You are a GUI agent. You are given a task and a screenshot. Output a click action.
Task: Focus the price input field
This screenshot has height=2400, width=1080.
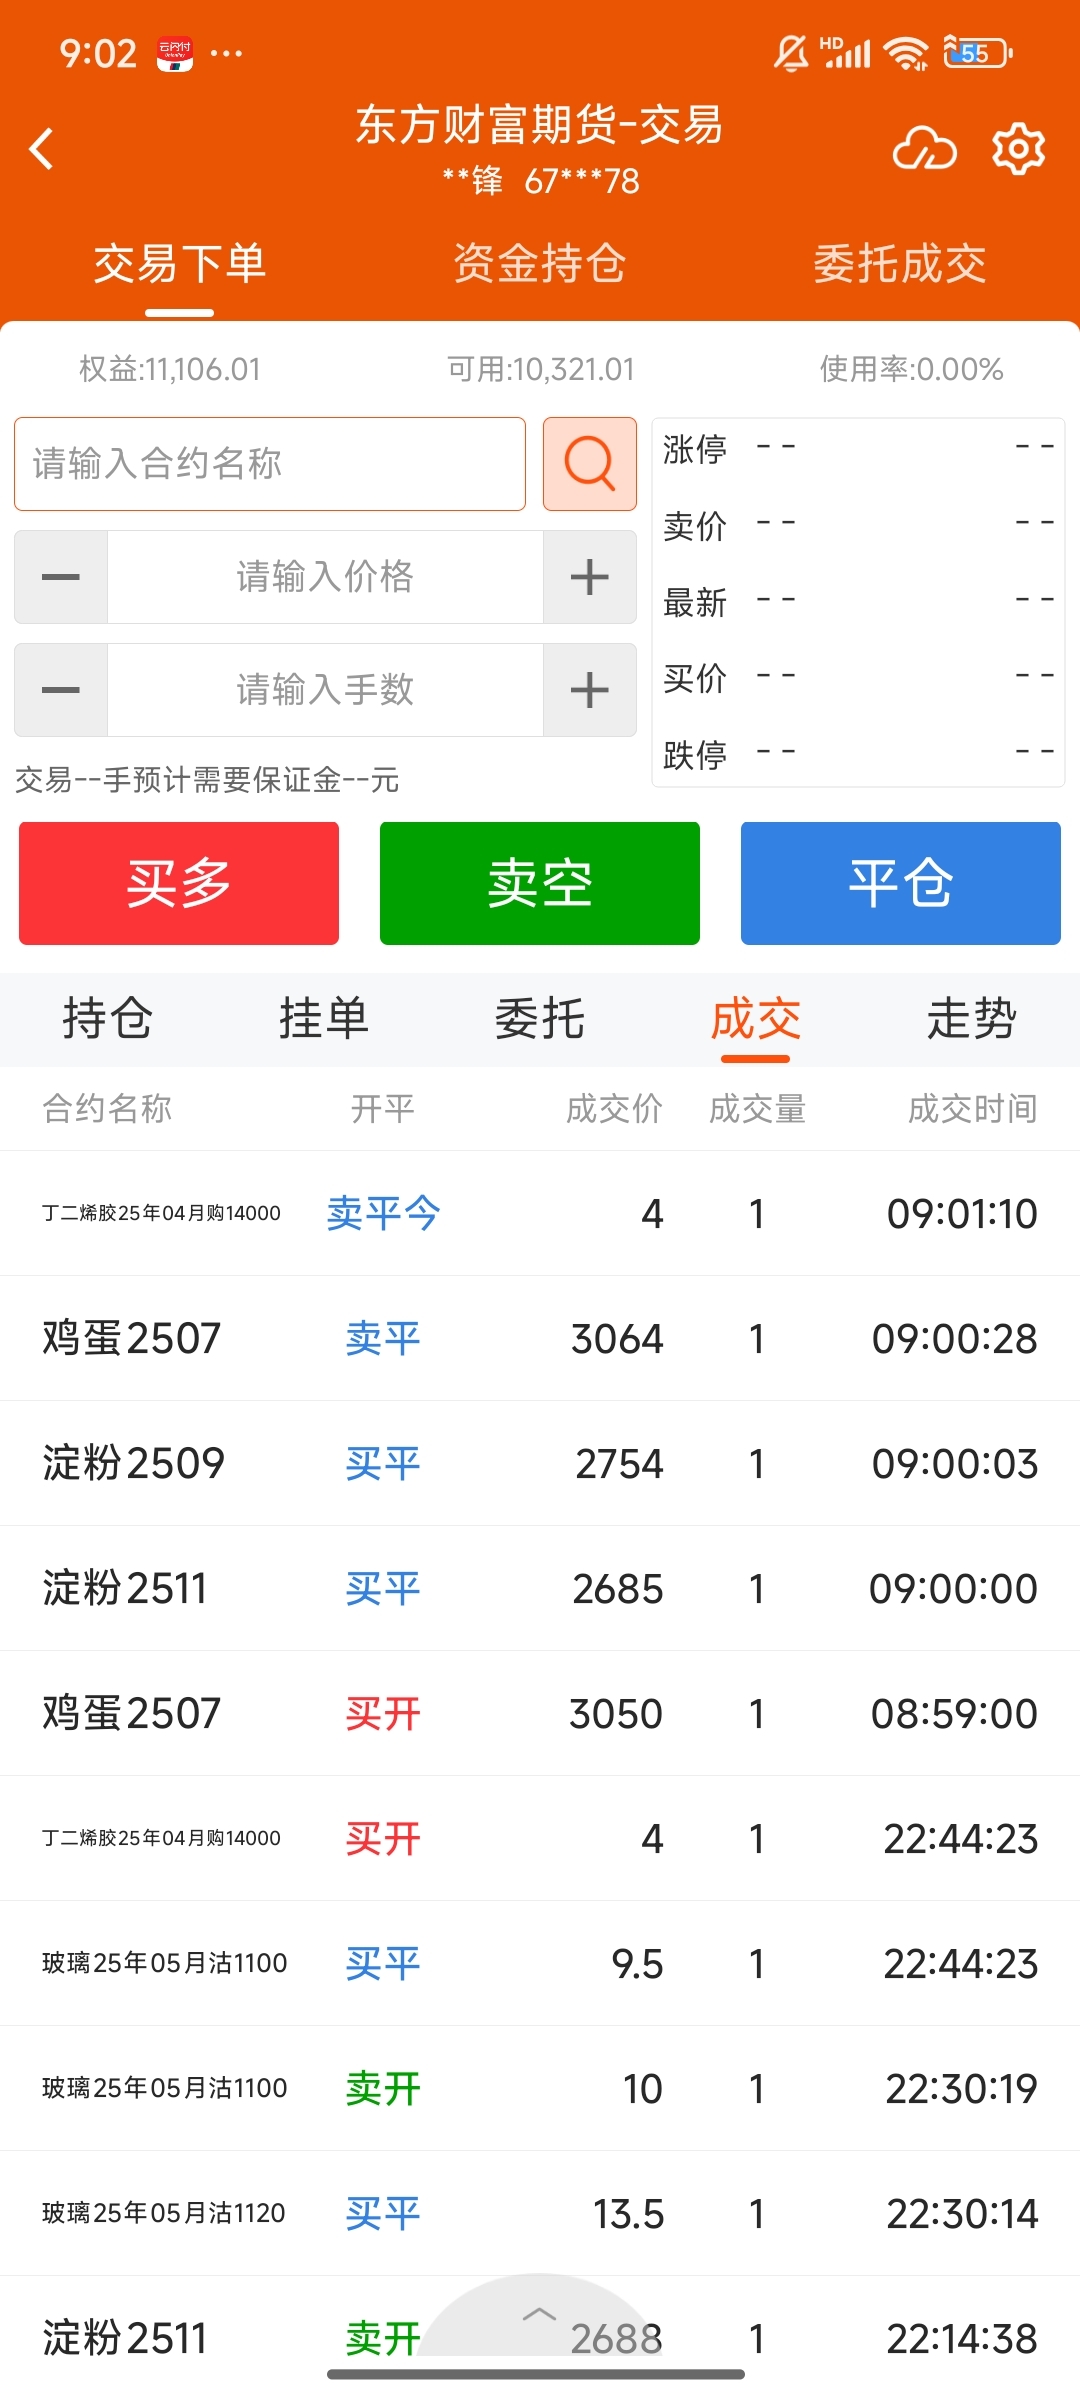tap(325, 577)
